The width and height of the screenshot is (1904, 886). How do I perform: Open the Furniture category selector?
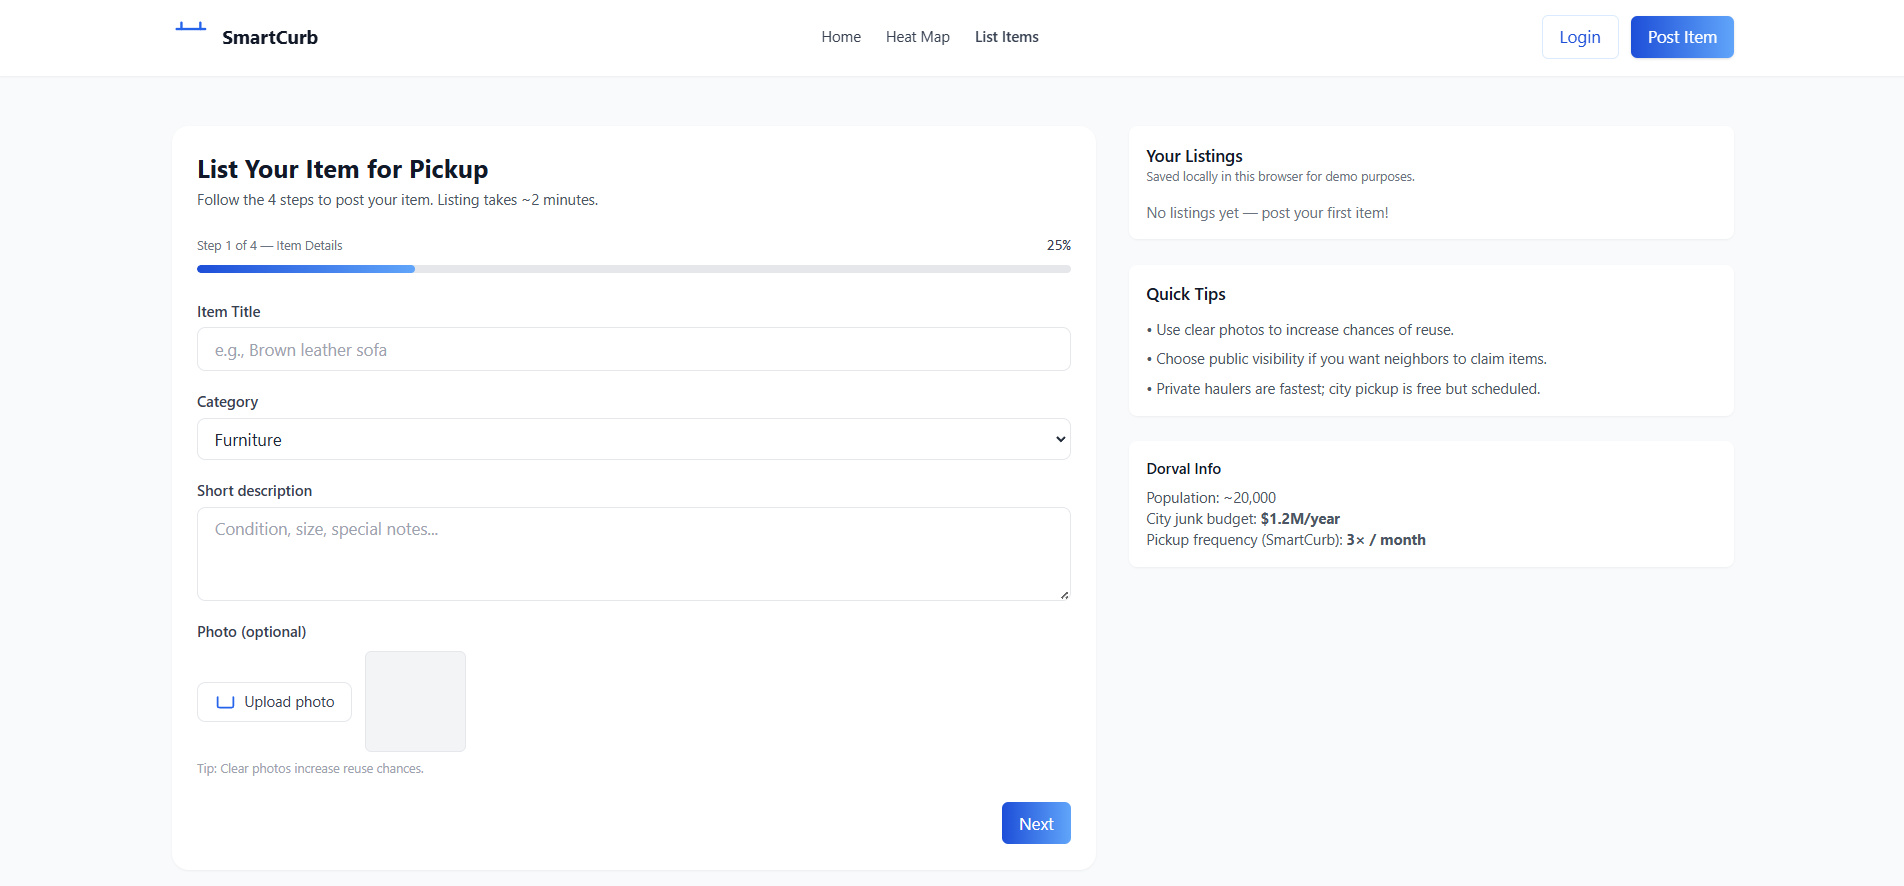[634, 440]
